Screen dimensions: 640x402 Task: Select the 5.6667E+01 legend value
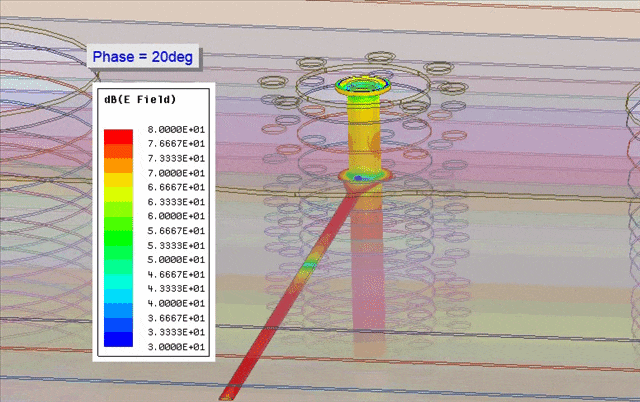coord(176,231)
